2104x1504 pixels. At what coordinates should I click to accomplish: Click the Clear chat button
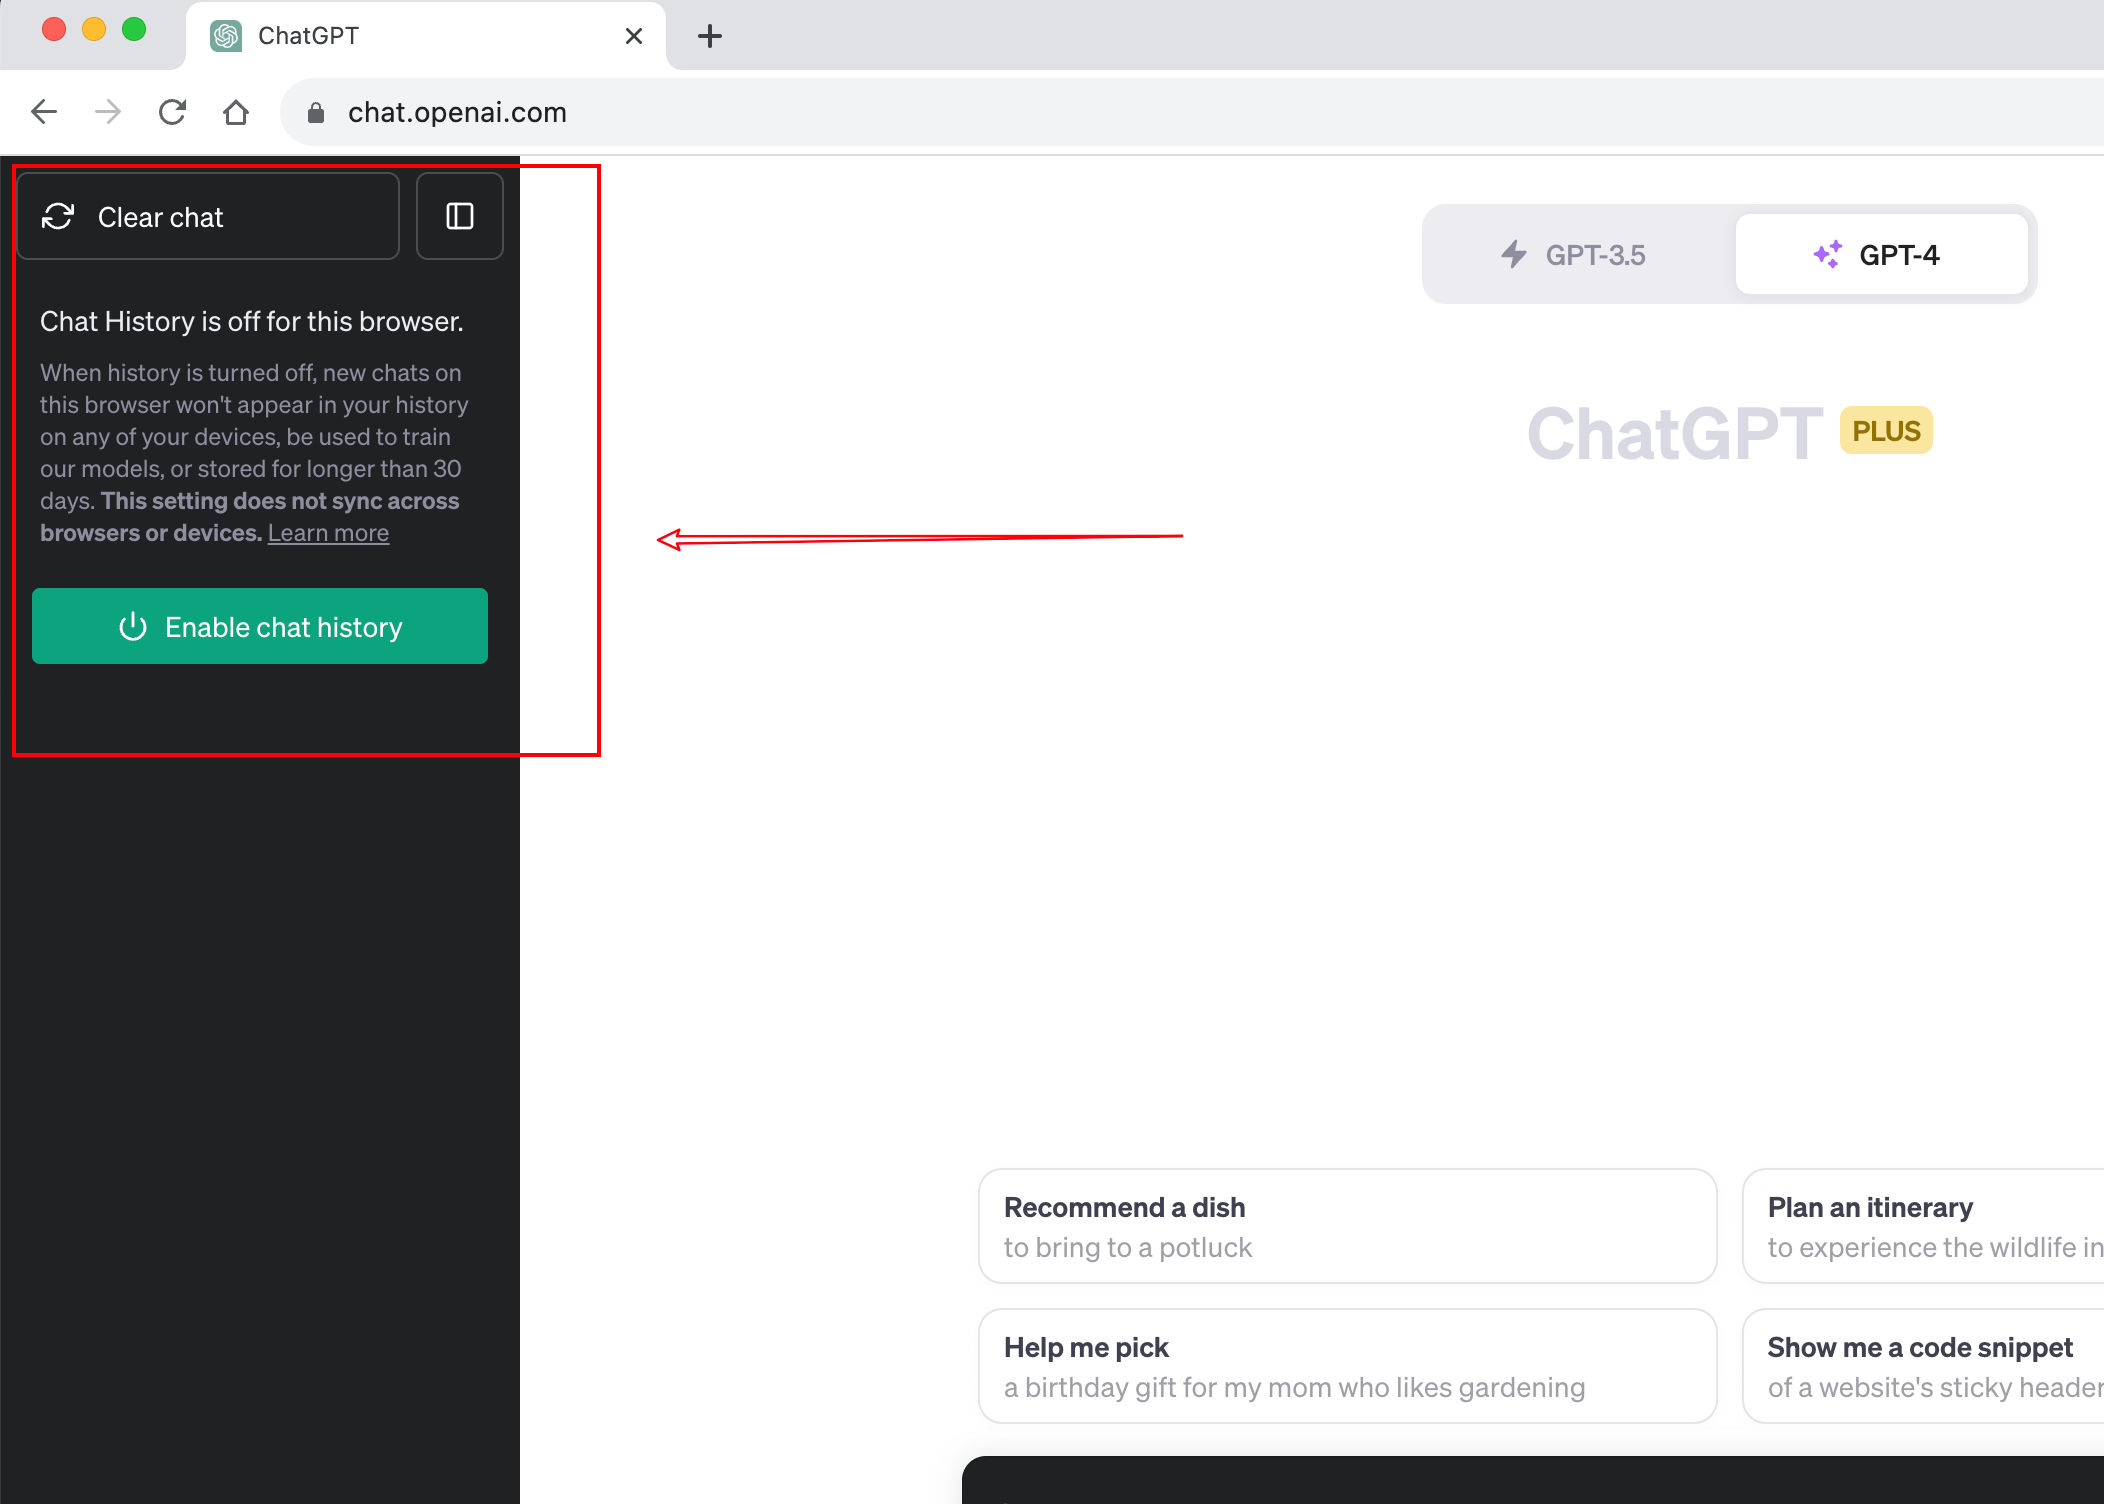(208, 216)
